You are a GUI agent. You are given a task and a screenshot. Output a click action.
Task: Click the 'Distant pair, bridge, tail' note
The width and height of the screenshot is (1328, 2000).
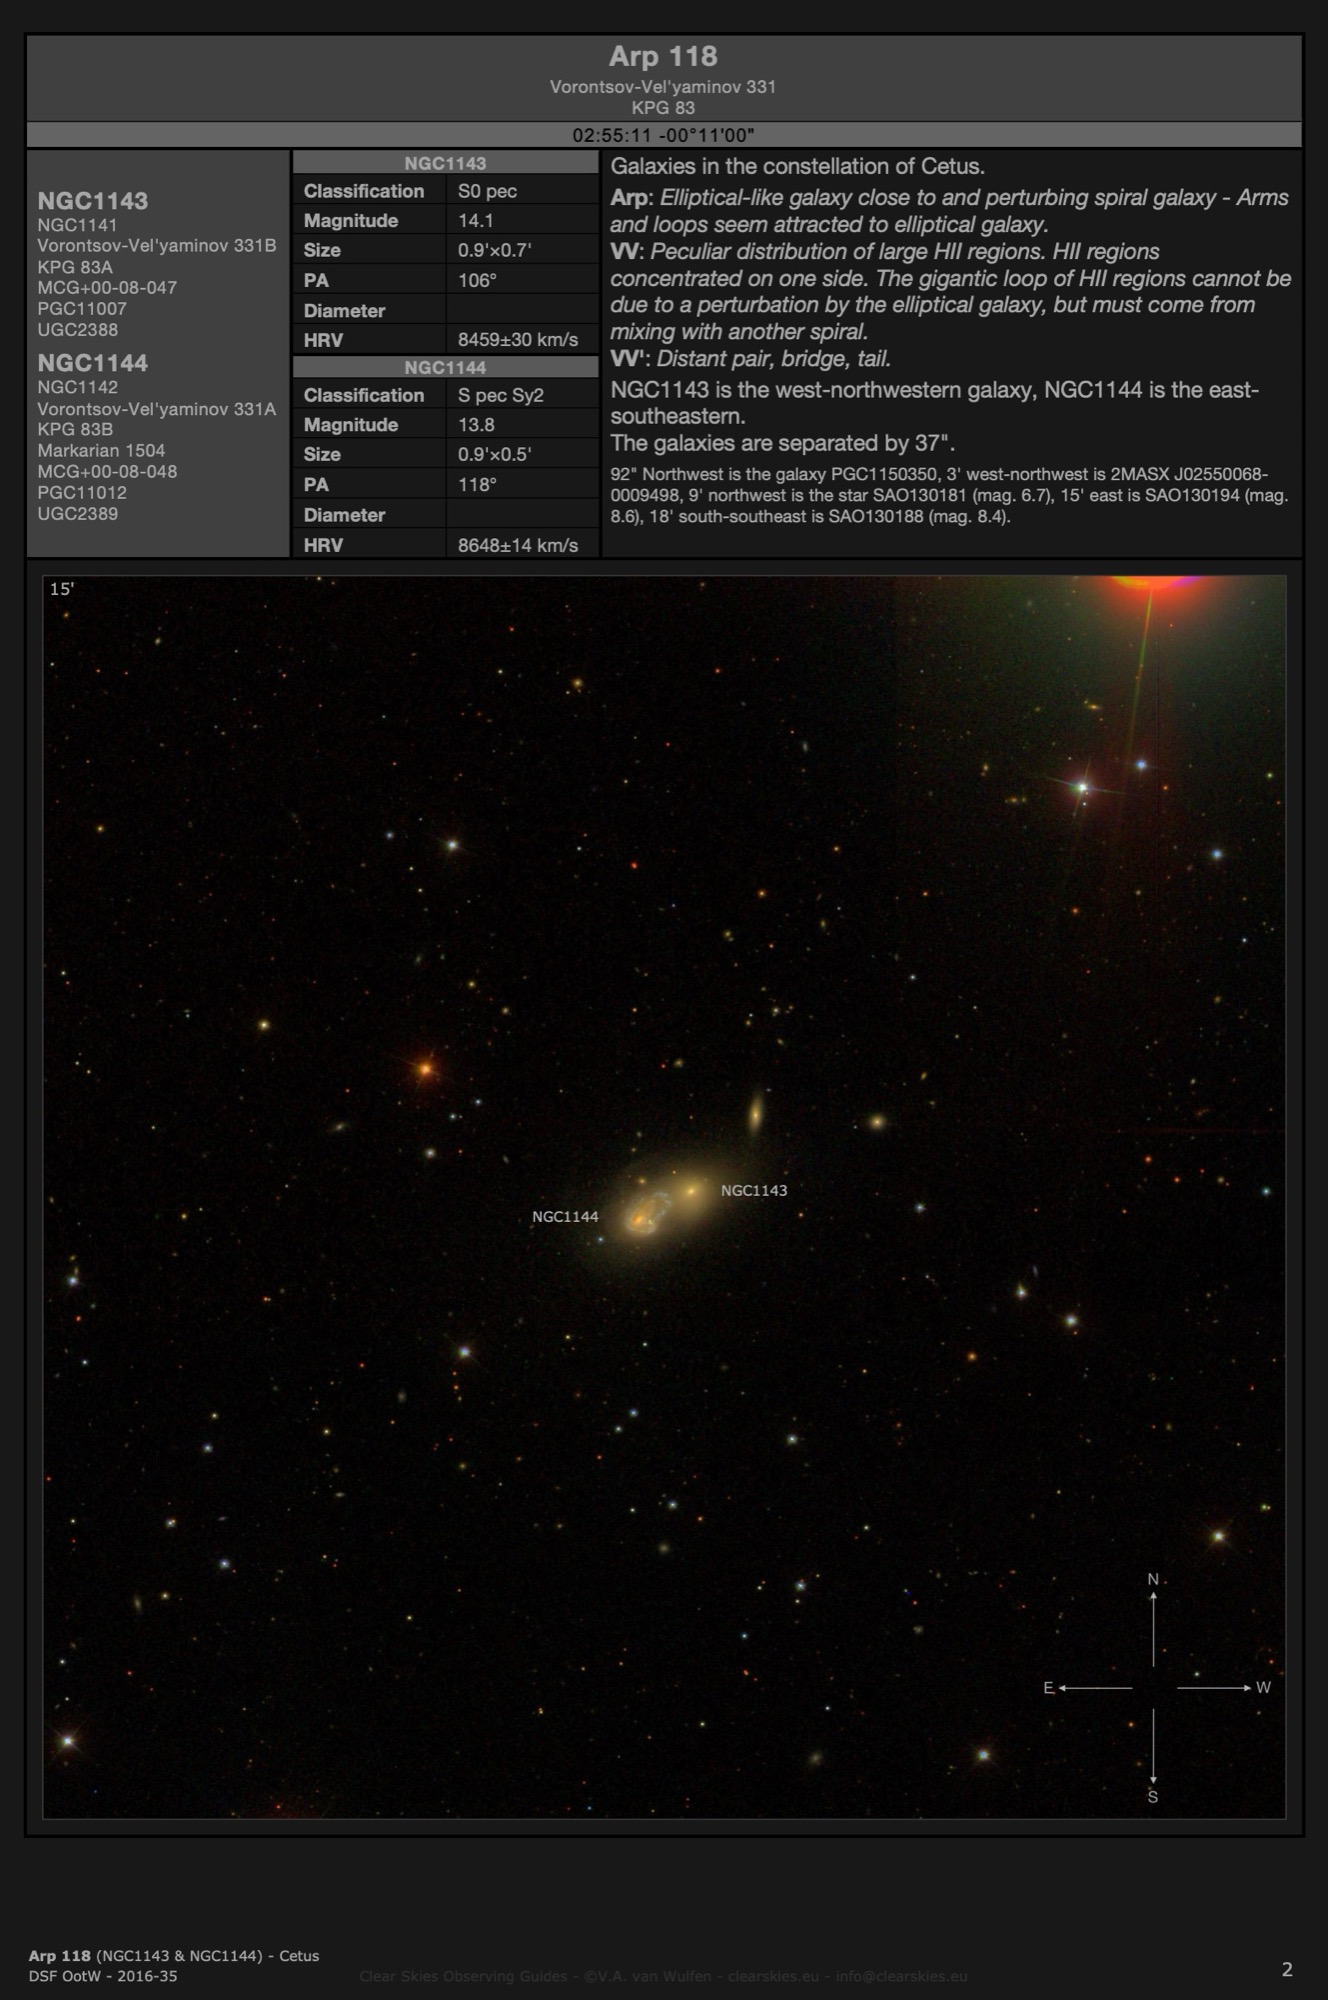click(773, 359)
